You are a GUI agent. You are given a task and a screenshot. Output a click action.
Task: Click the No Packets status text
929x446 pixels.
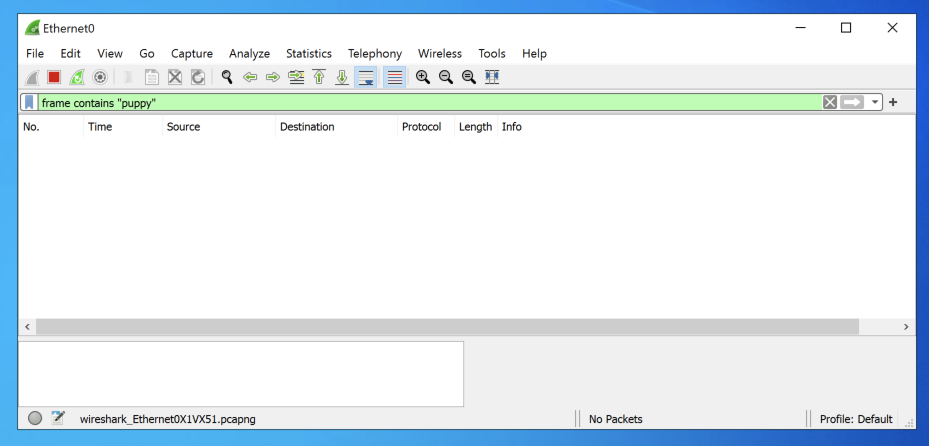point(616,419)
